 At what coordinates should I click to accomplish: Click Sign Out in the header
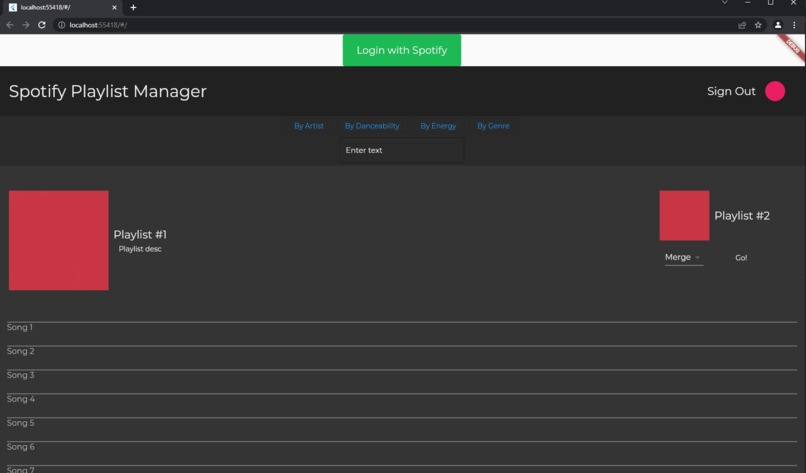tap(731, 92)
